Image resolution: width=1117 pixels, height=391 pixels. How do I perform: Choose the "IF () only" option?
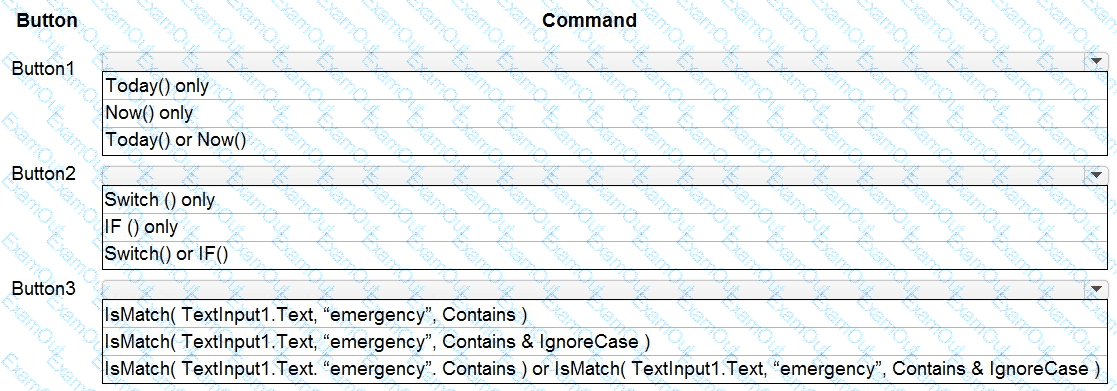[605, 227]
